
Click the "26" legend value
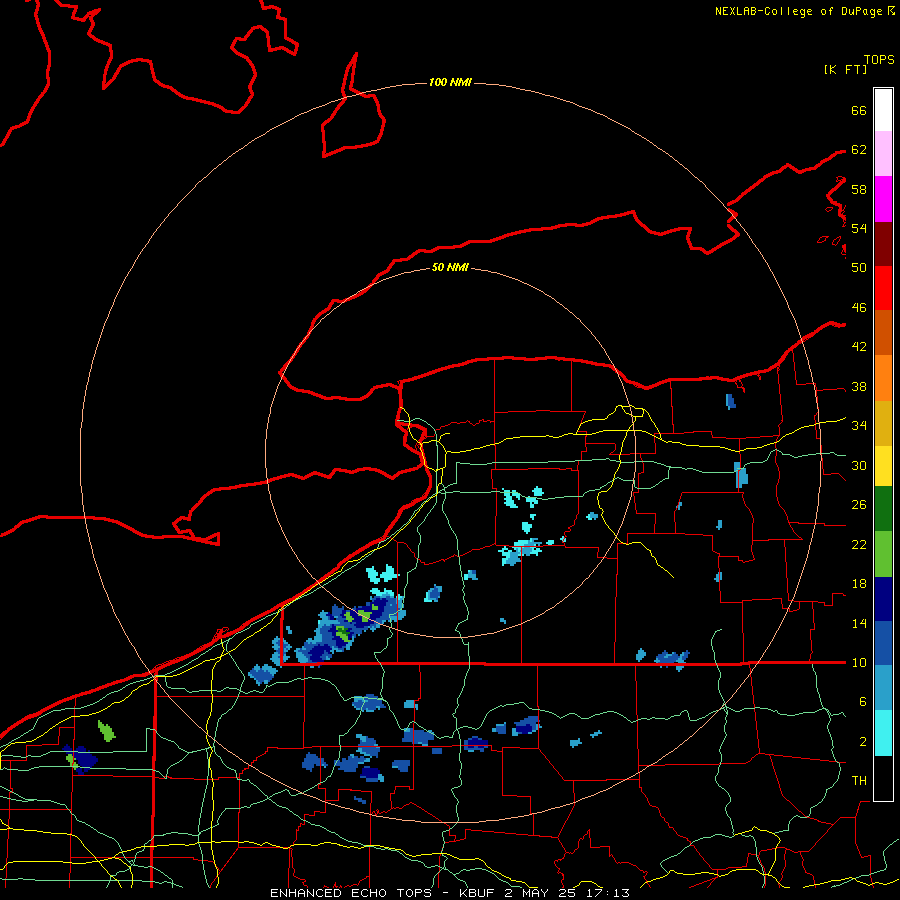coord(859,505)
